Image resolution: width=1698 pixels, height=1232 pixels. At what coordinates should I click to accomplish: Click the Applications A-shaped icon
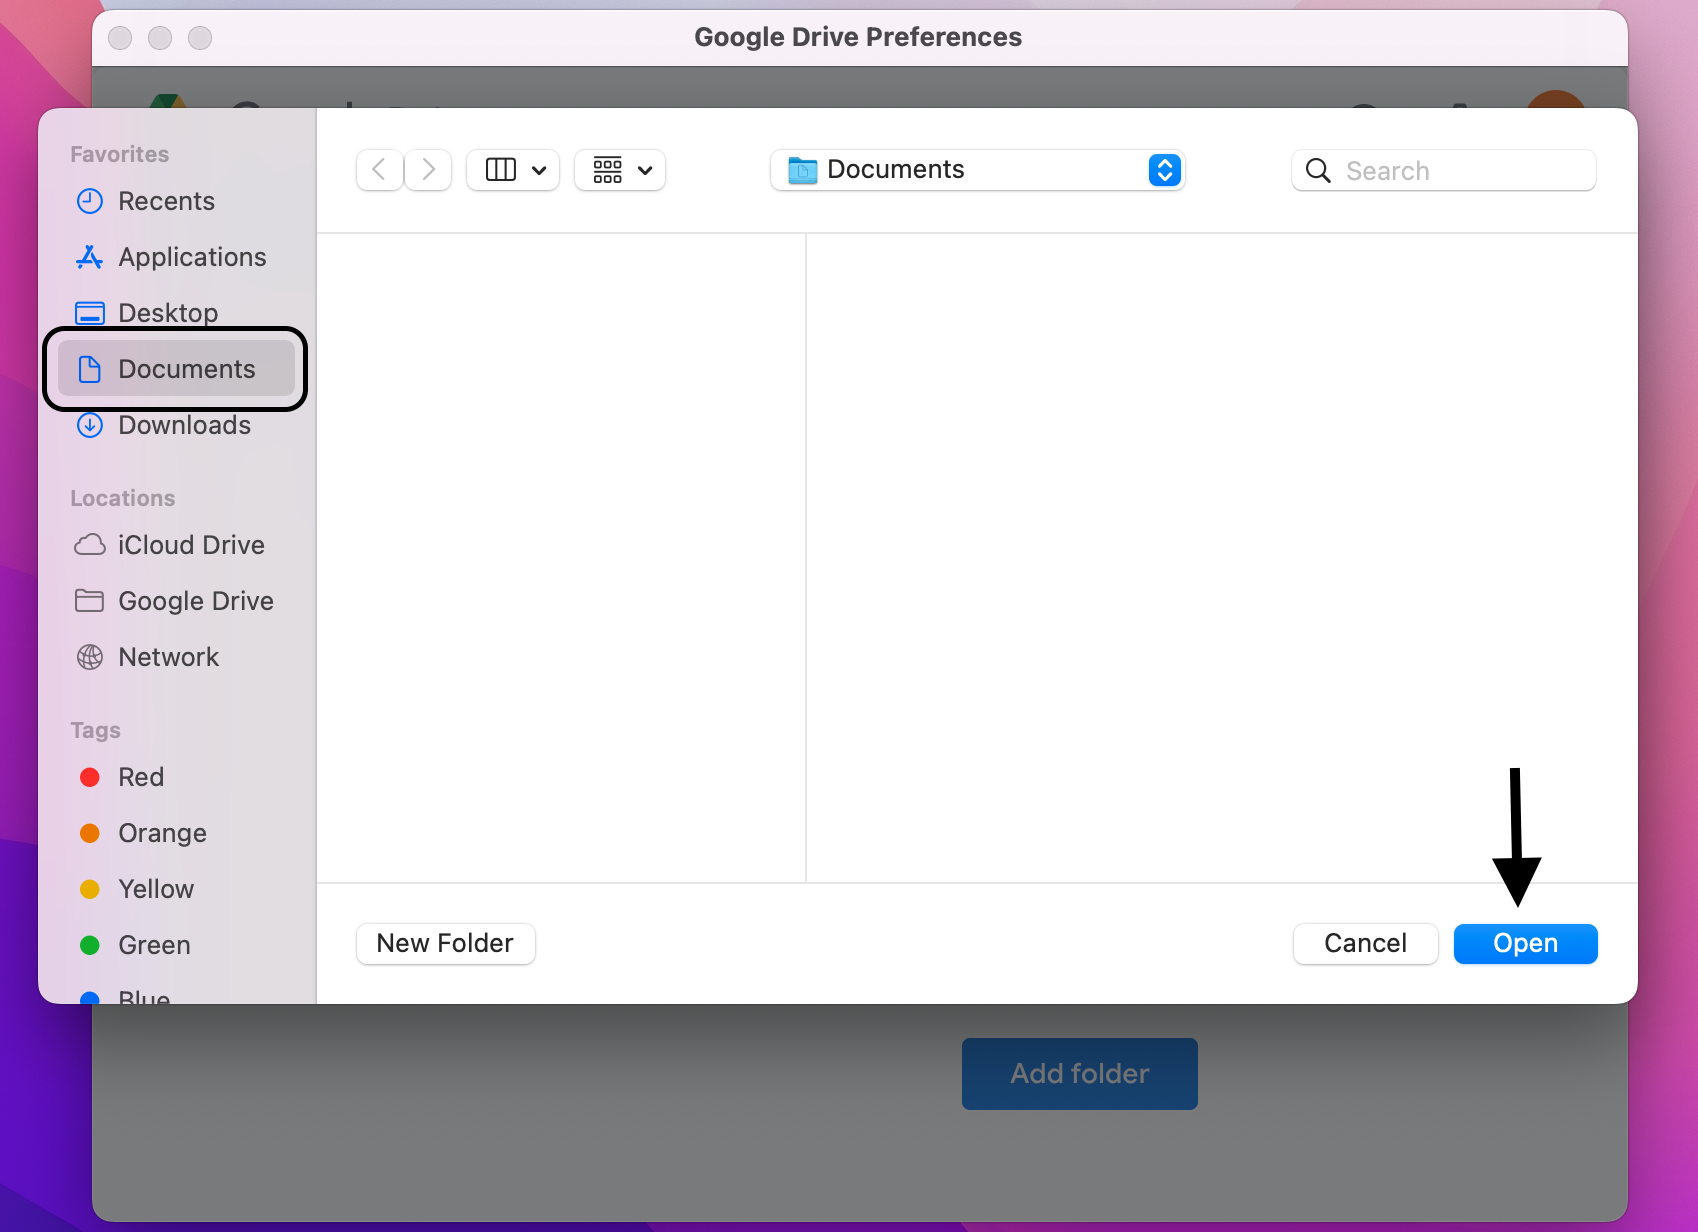point(90,257)
